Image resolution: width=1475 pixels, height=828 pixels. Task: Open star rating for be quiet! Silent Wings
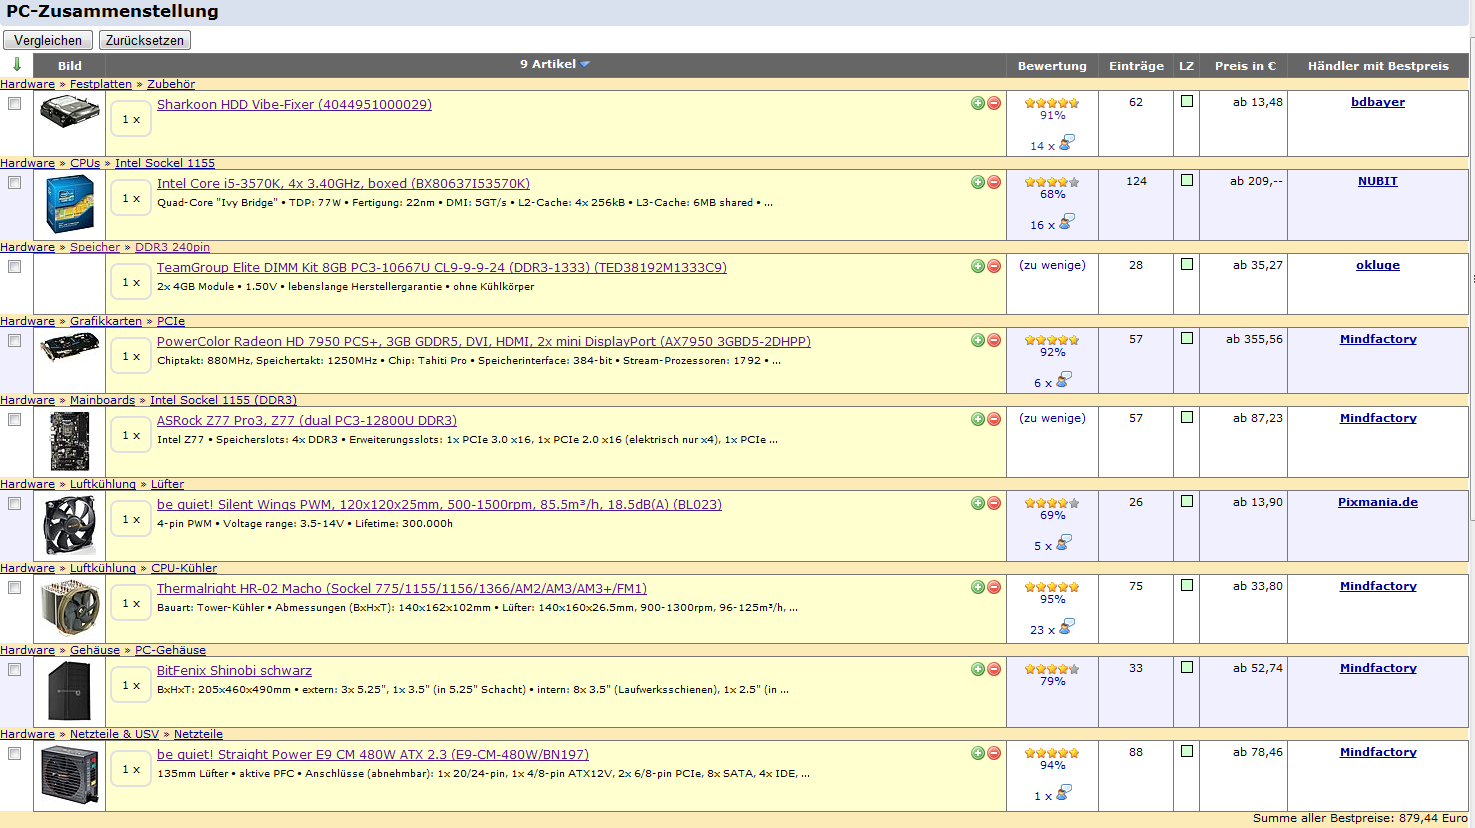[x=1052, y=503]
